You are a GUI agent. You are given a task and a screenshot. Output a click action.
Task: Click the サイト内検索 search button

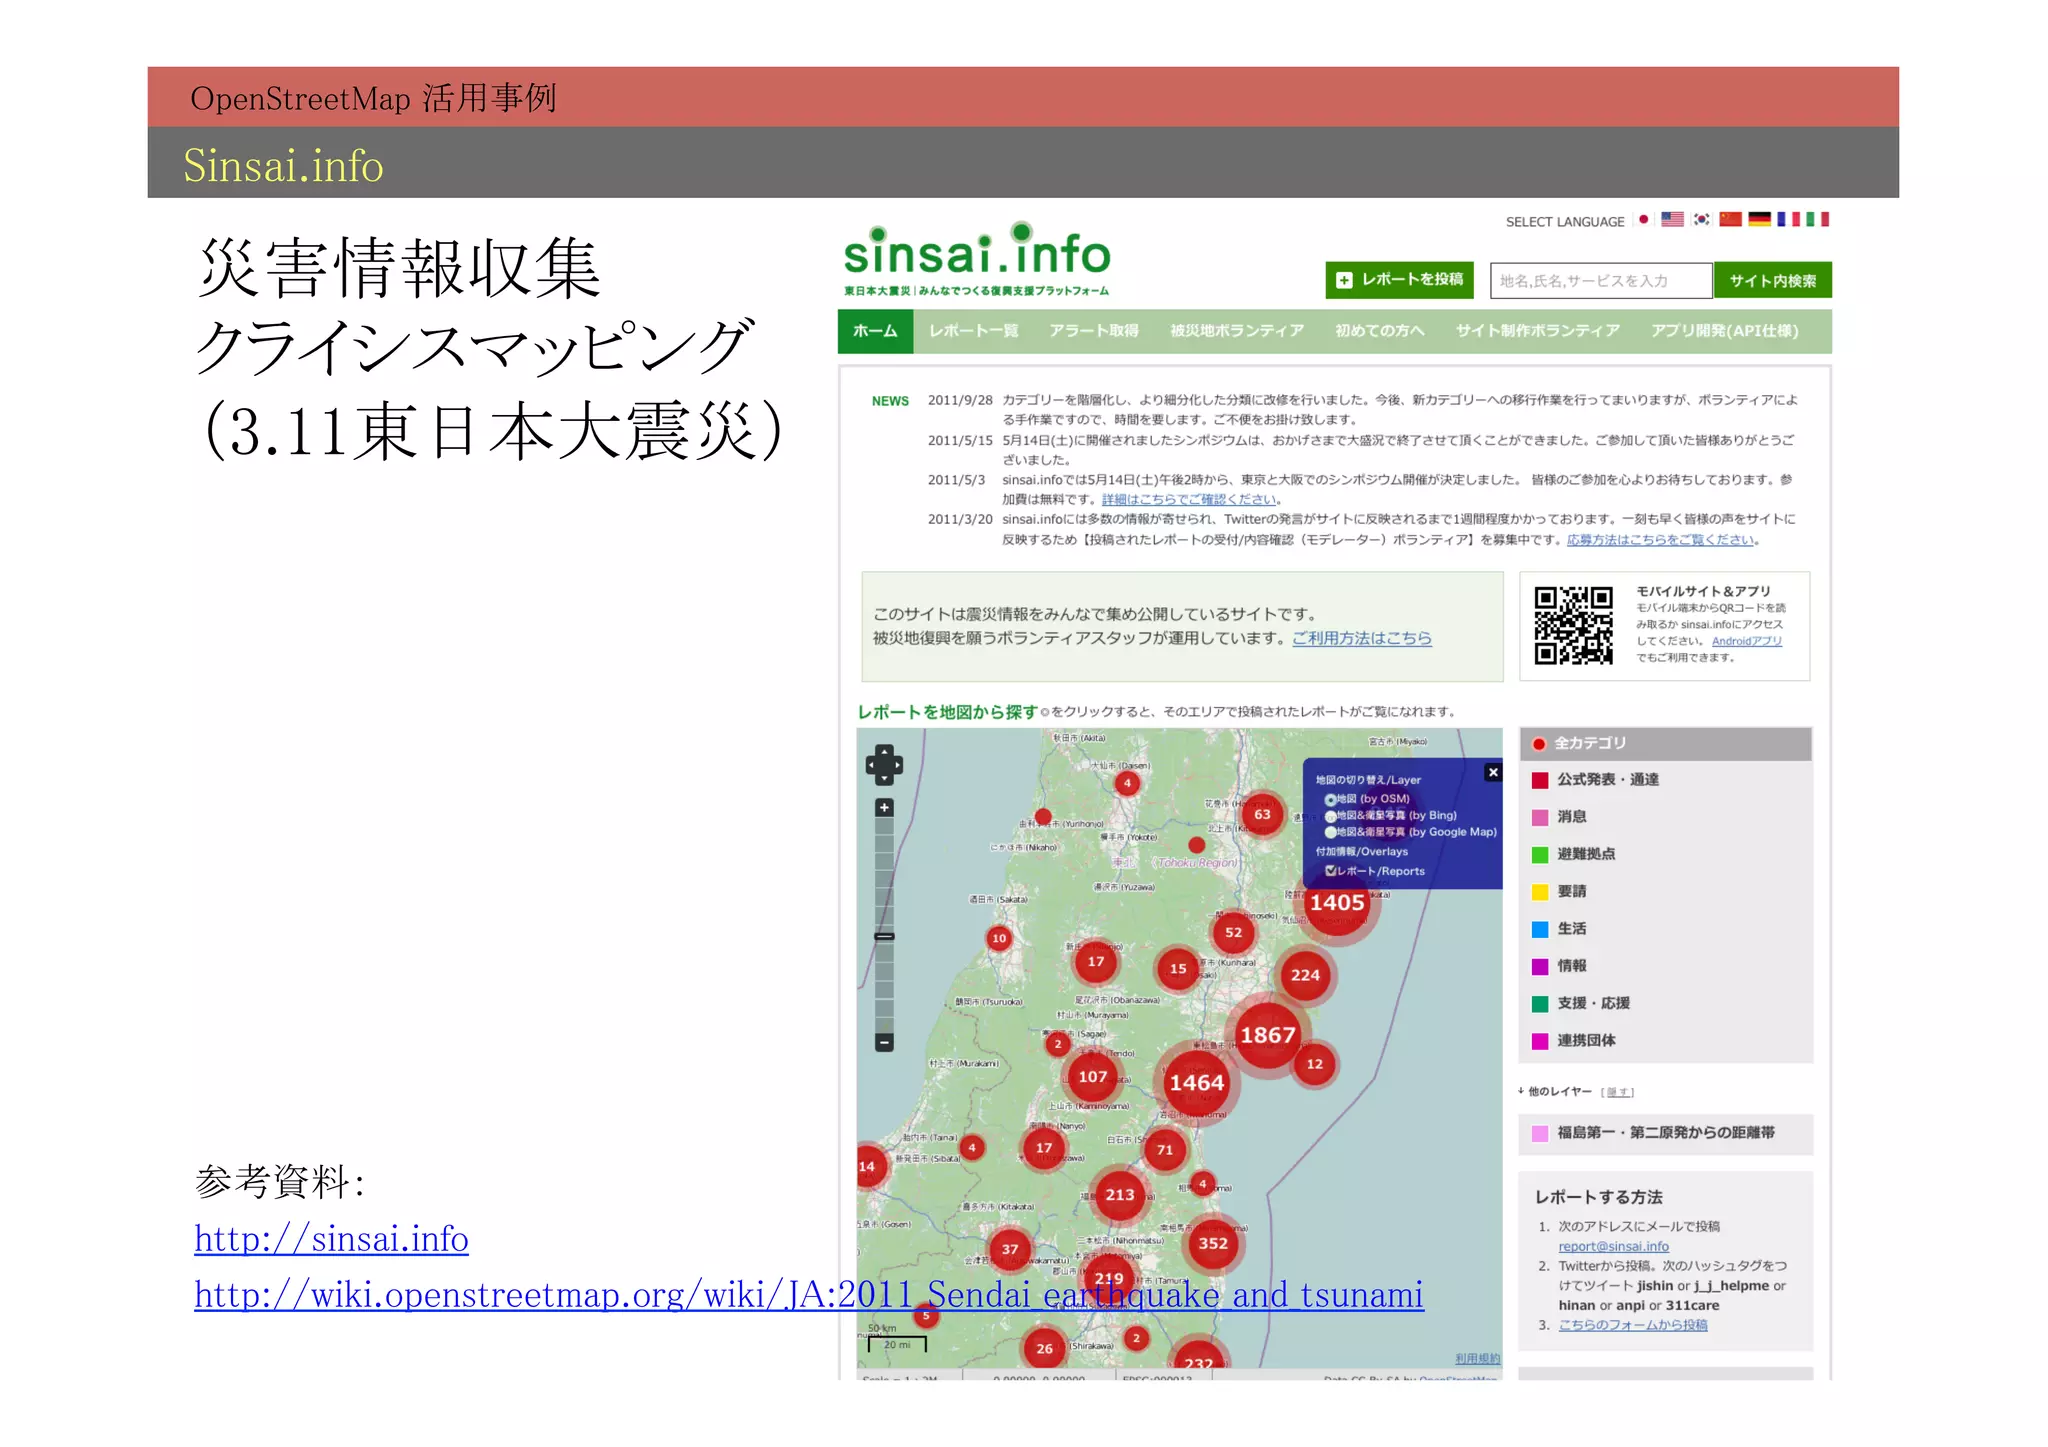[x=1772, y=280]
